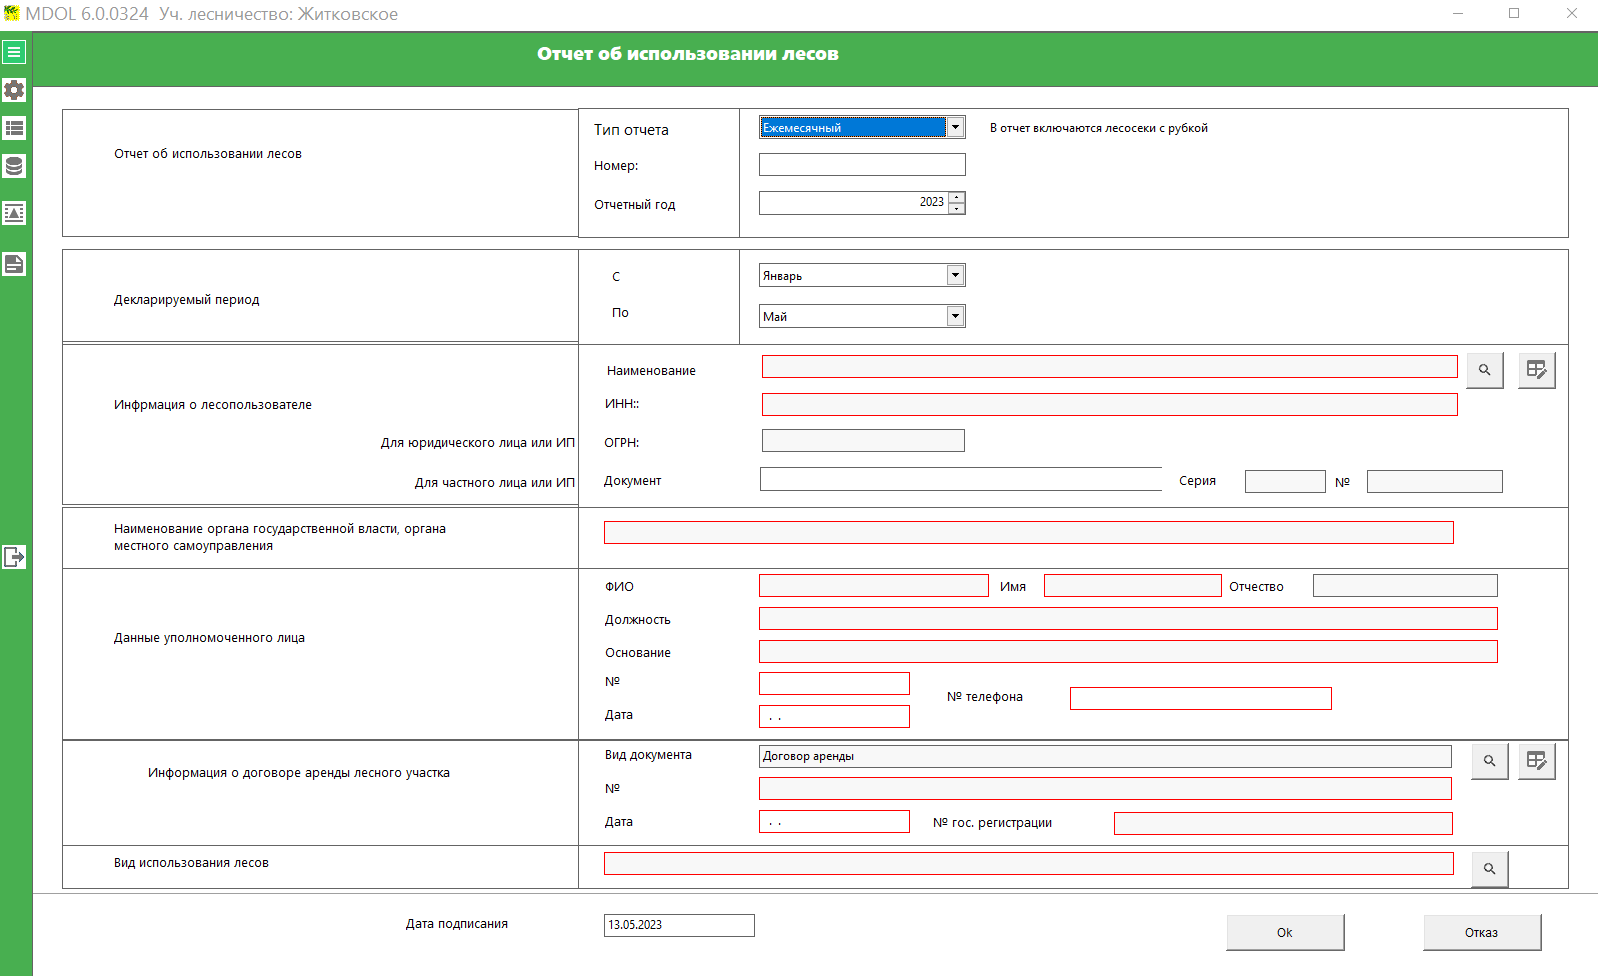
Task: Click 'Информация о договоре аренды лесного участка'
Action: (x=299, y=773)
